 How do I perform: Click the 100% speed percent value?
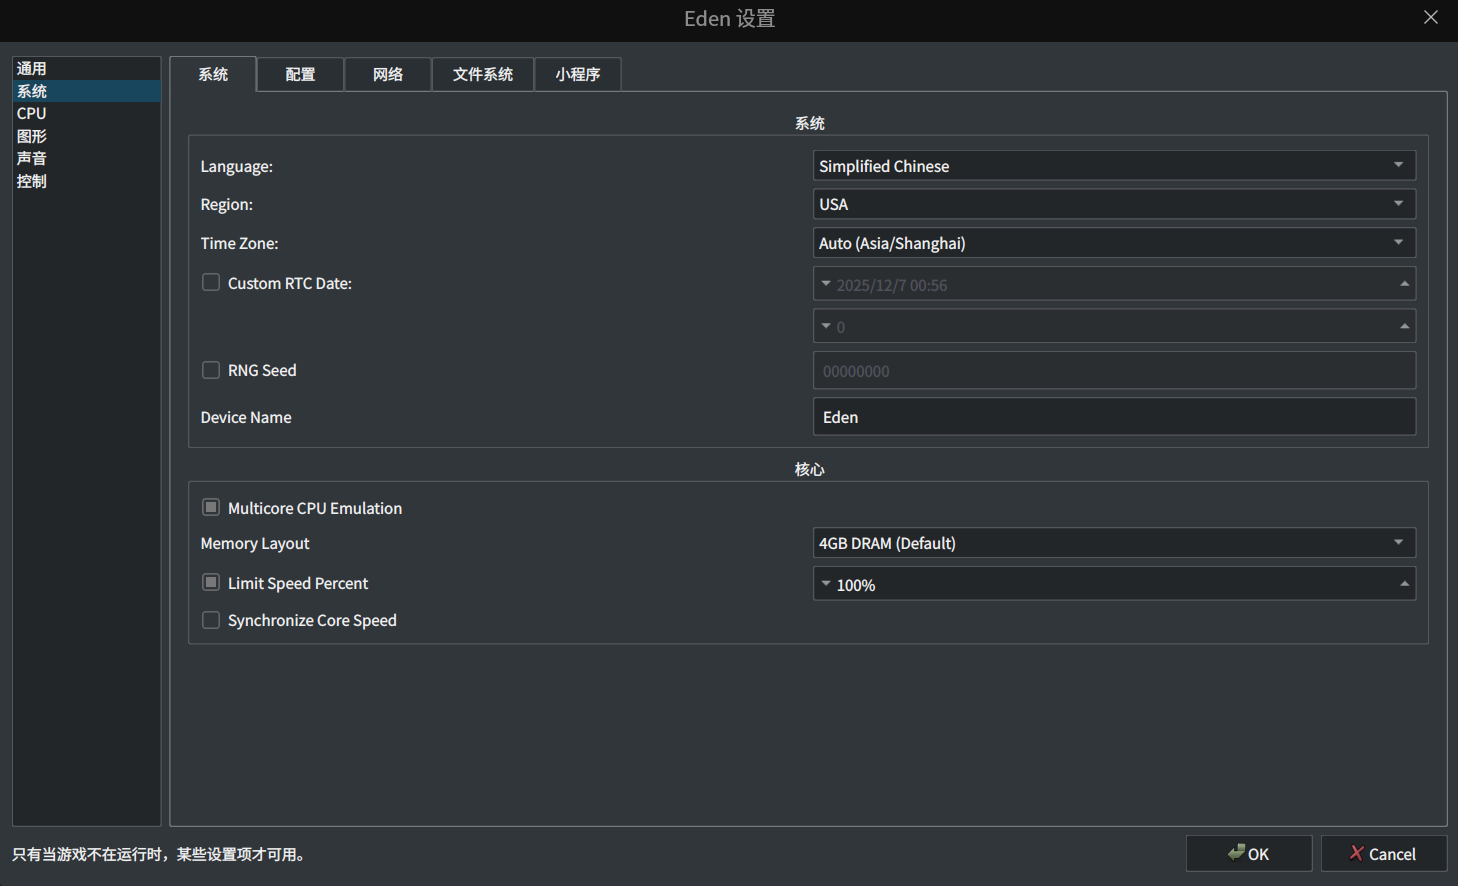coord(856,585)
